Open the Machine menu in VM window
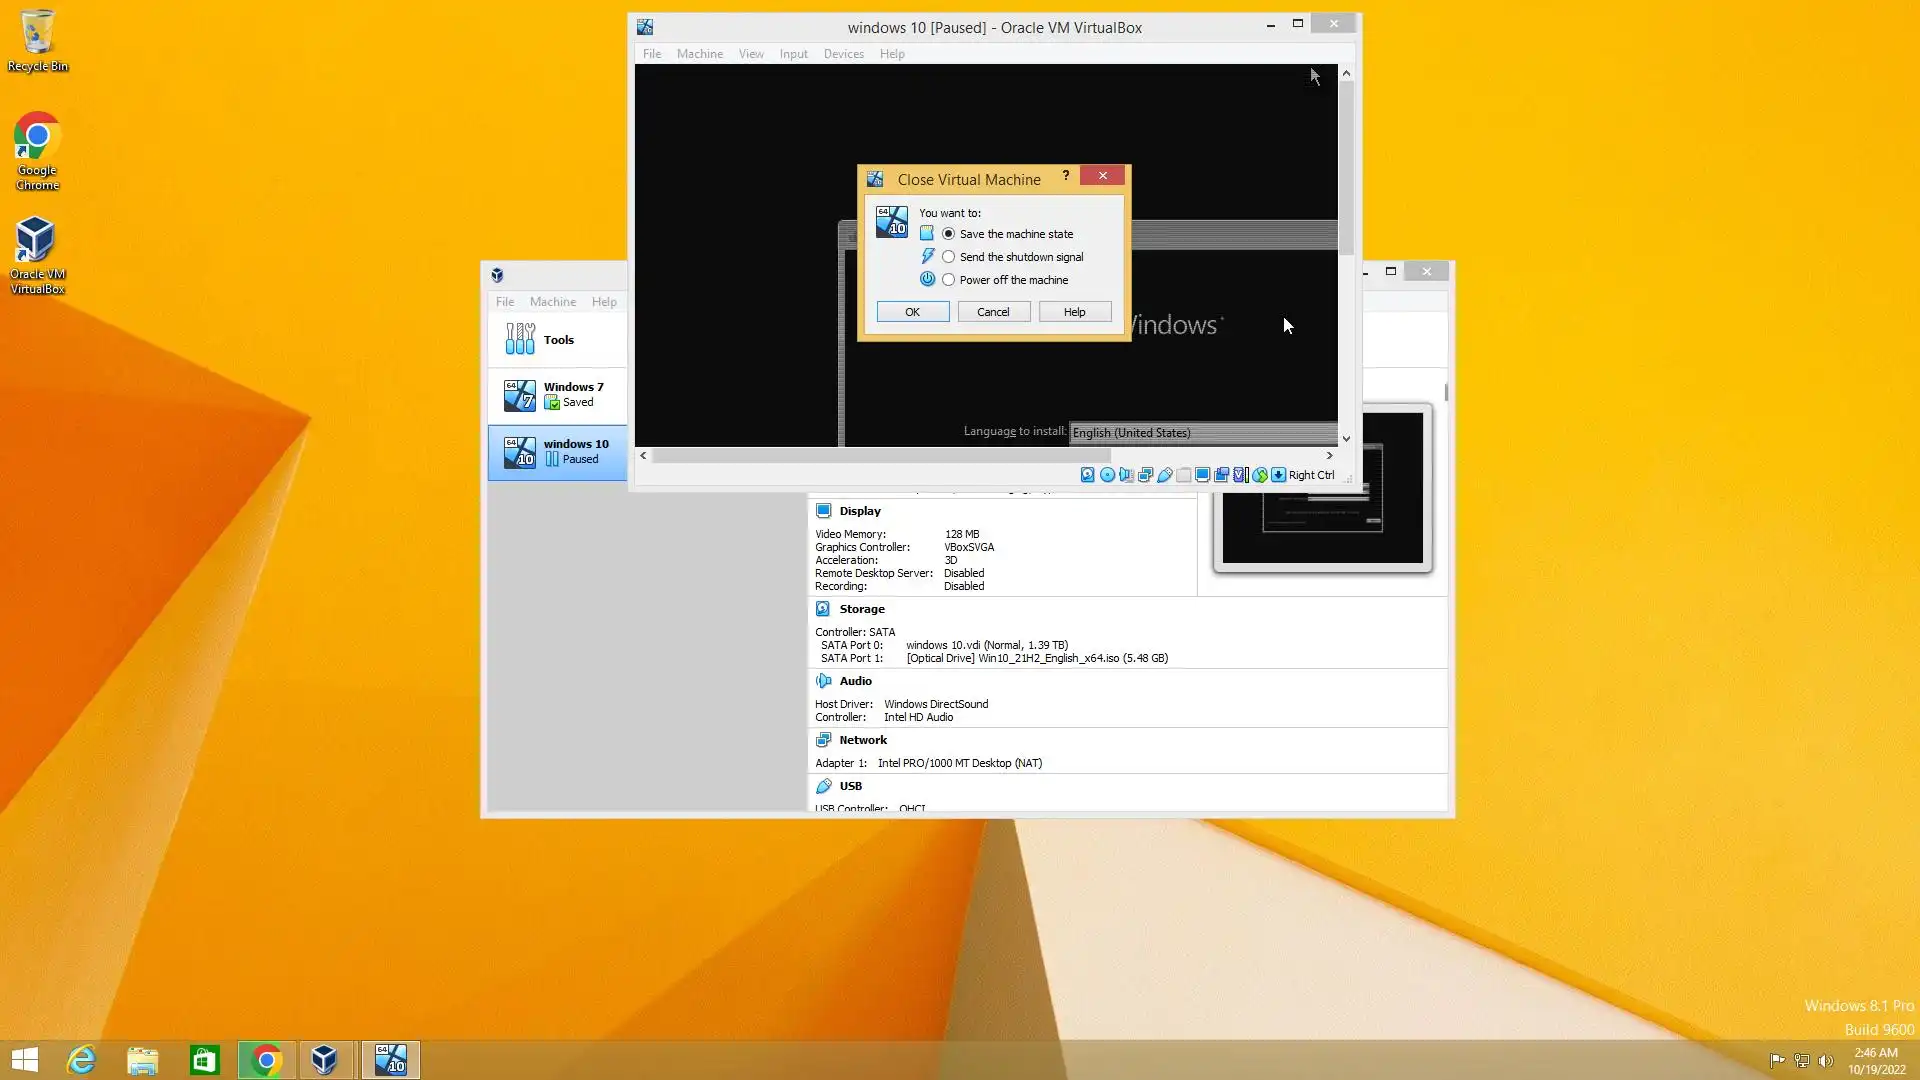The height and width of the screenshot is (1080, 1920). (x=699, y=54)
